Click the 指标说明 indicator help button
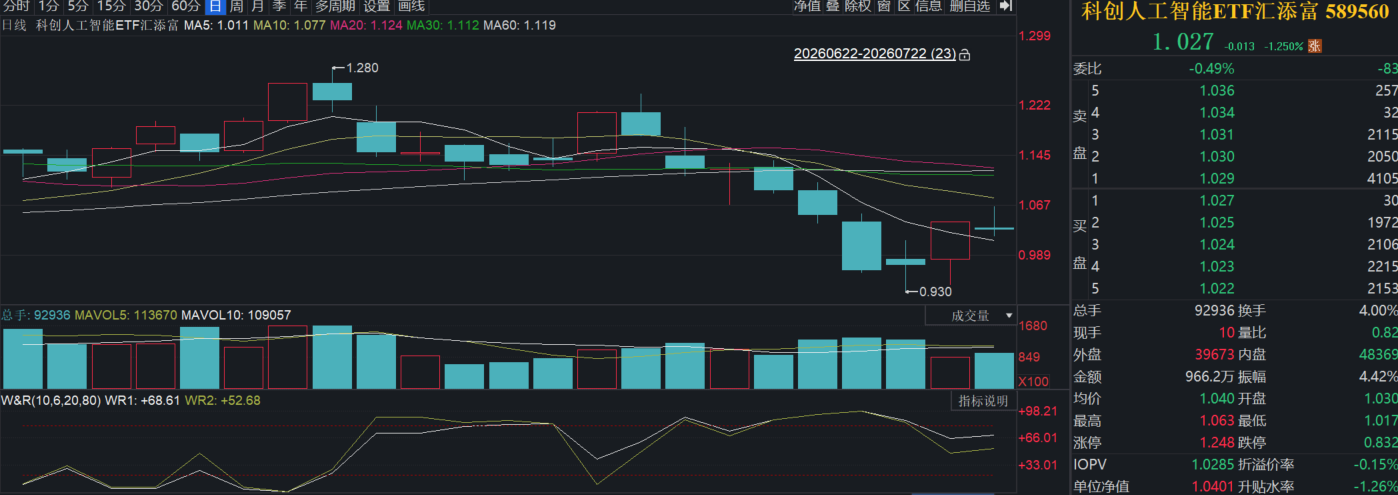1398x495 pixels. click(983, 401)
